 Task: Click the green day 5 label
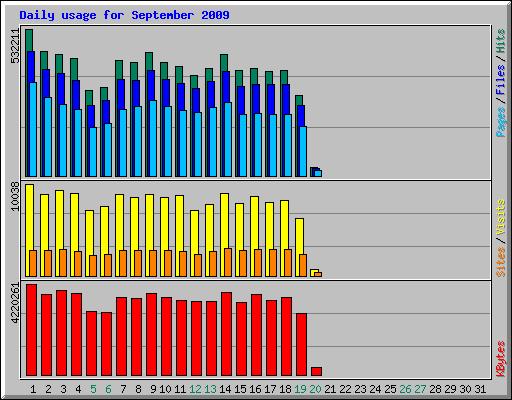point(93,389)
